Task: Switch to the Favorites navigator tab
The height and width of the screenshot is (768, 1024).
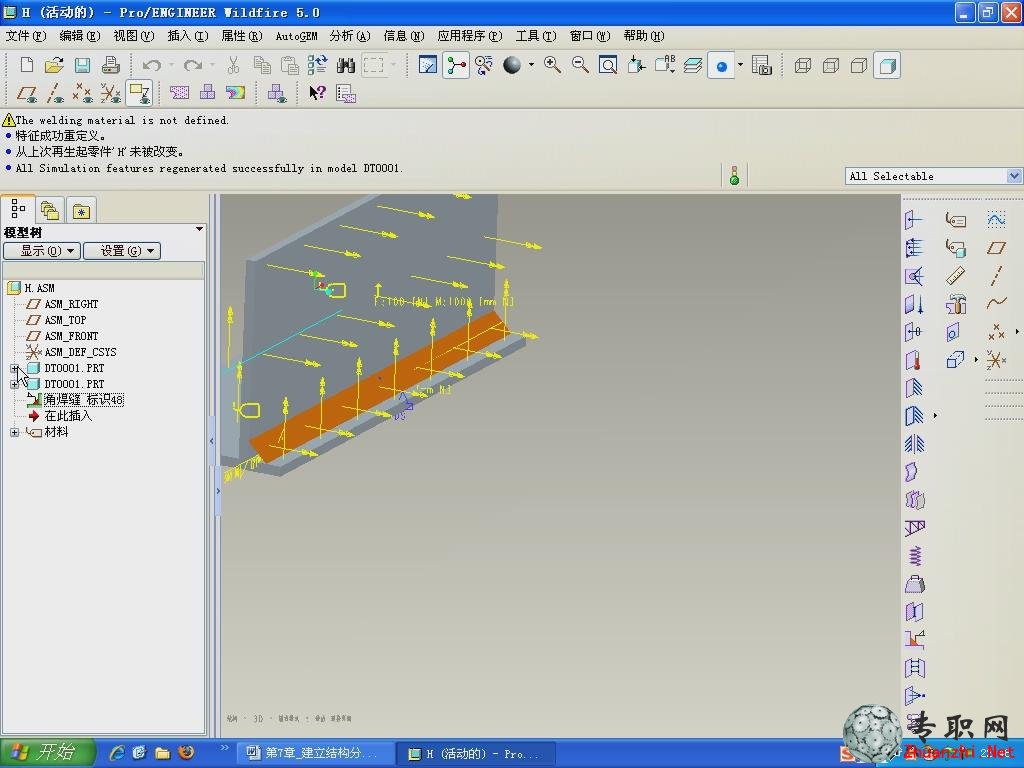Action: [81, 211]
